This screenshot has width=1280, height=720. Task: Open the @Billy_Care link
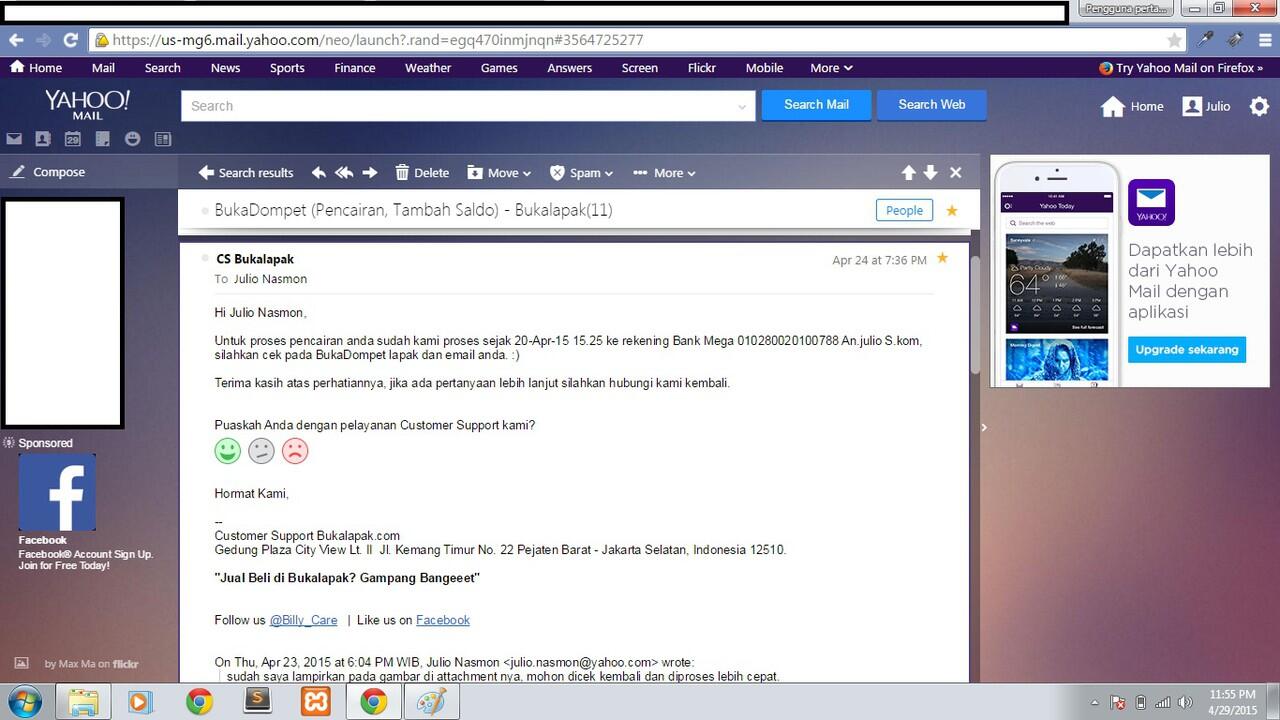coord(303,620)
